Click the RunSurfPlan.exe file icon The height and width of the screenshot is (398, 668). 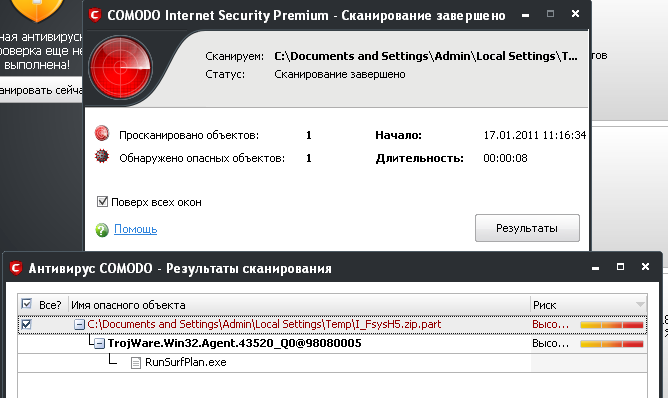pyautogui.click(x=136, y=363)
